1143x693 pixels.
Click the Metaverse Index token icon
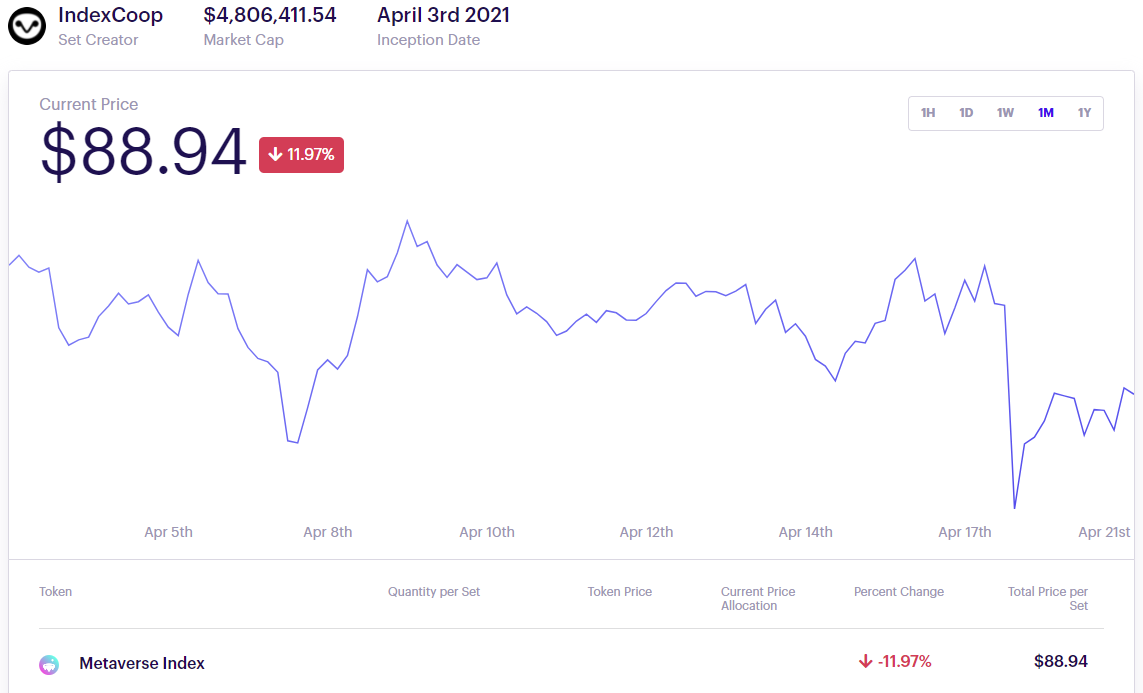pyautogui.click(x=49, y=664)
